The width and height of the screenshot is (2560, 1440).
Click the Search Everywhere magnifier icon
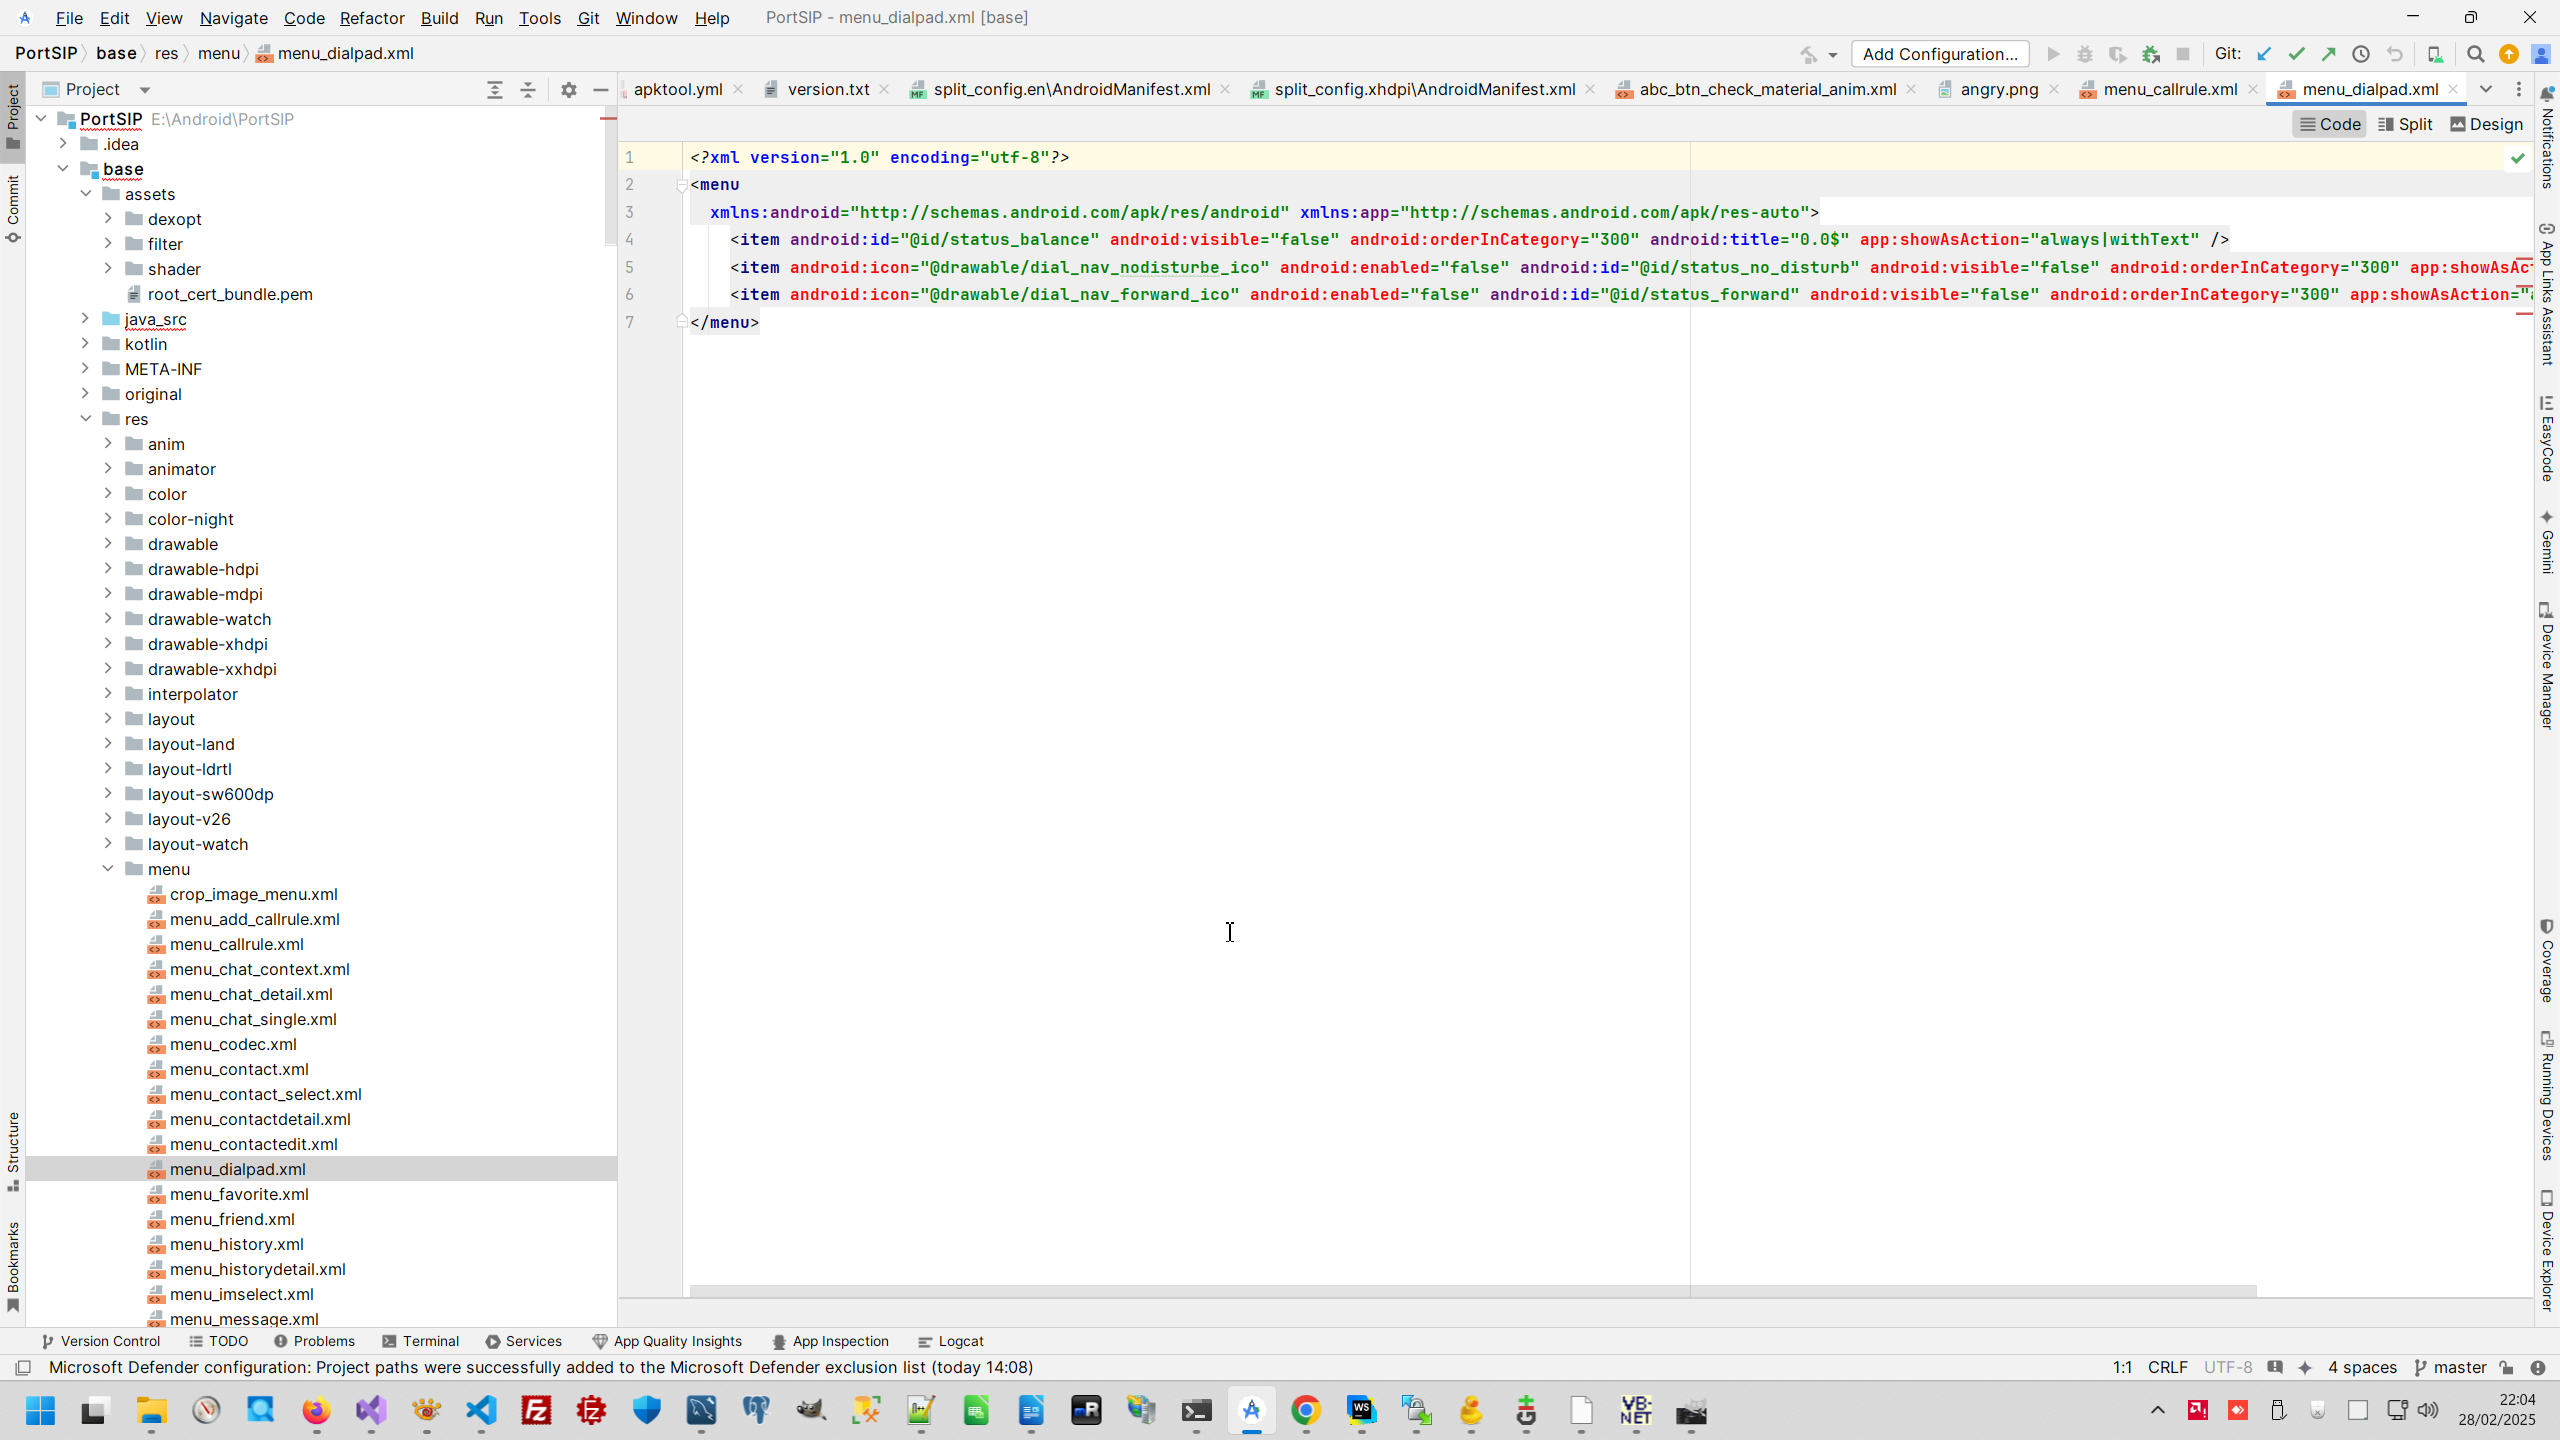(2475, 54)
